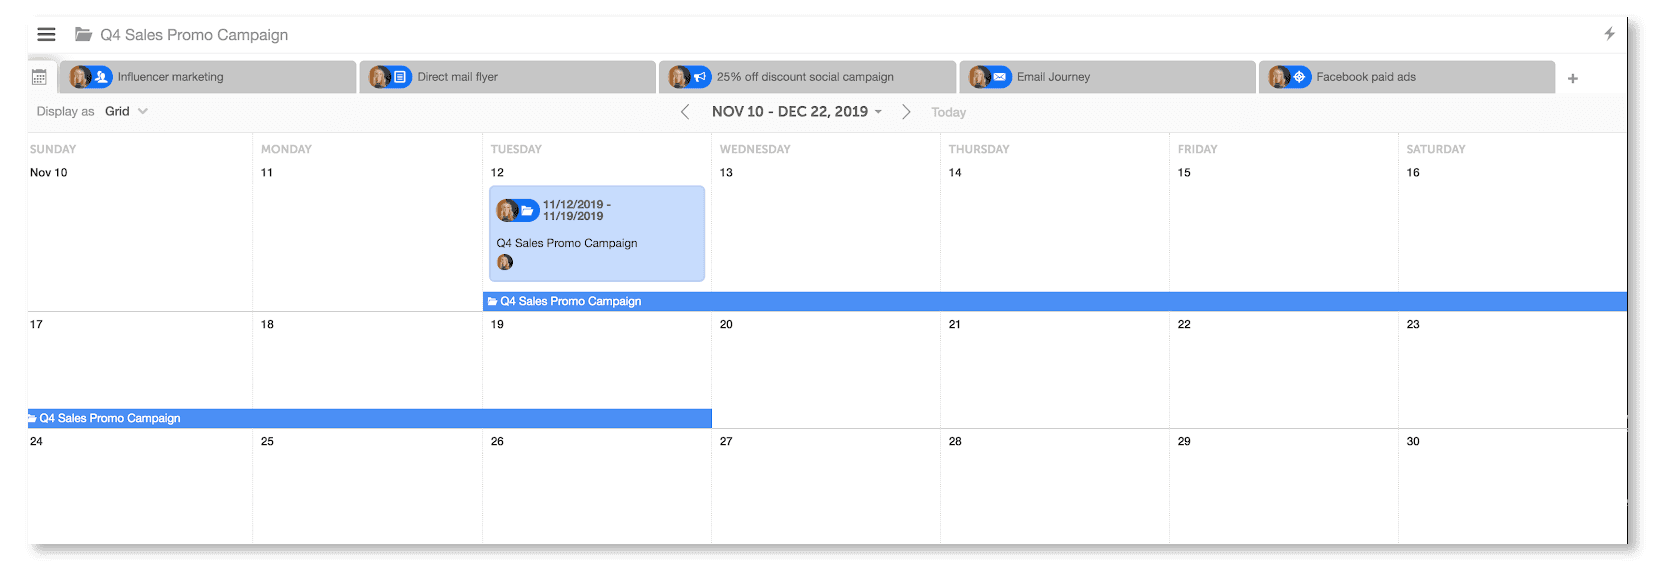Open the Q4 Sales Promo Campaign breadcrumb title

pos(194,35)
